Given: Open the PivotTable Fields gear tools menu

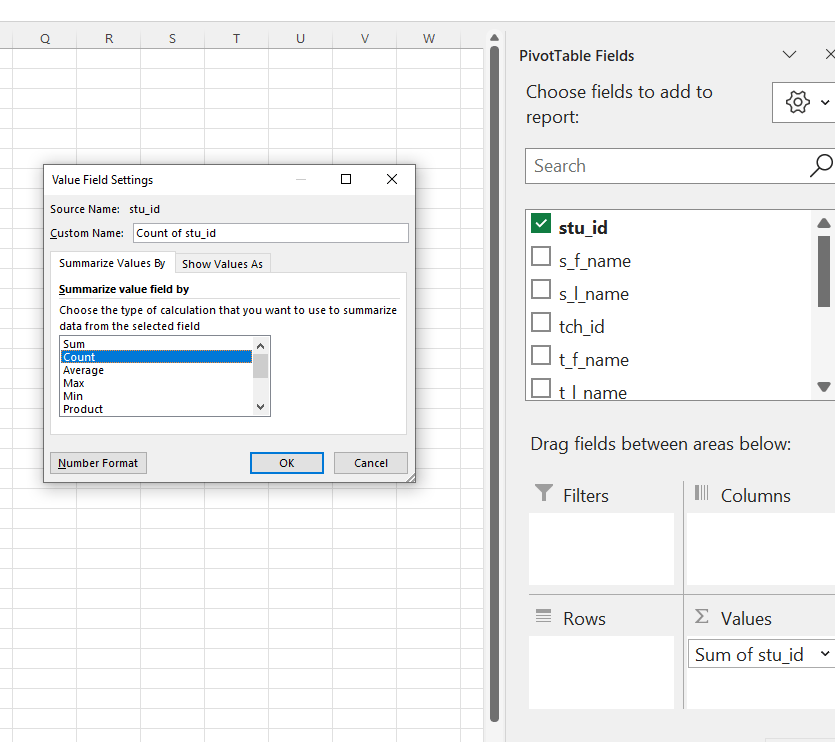Looking at the screenshot, I should [x=804, y=102].
